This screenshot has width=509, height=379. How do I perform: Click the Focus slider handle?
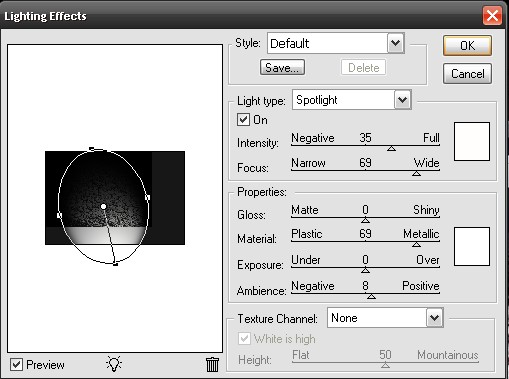[416, 173]
